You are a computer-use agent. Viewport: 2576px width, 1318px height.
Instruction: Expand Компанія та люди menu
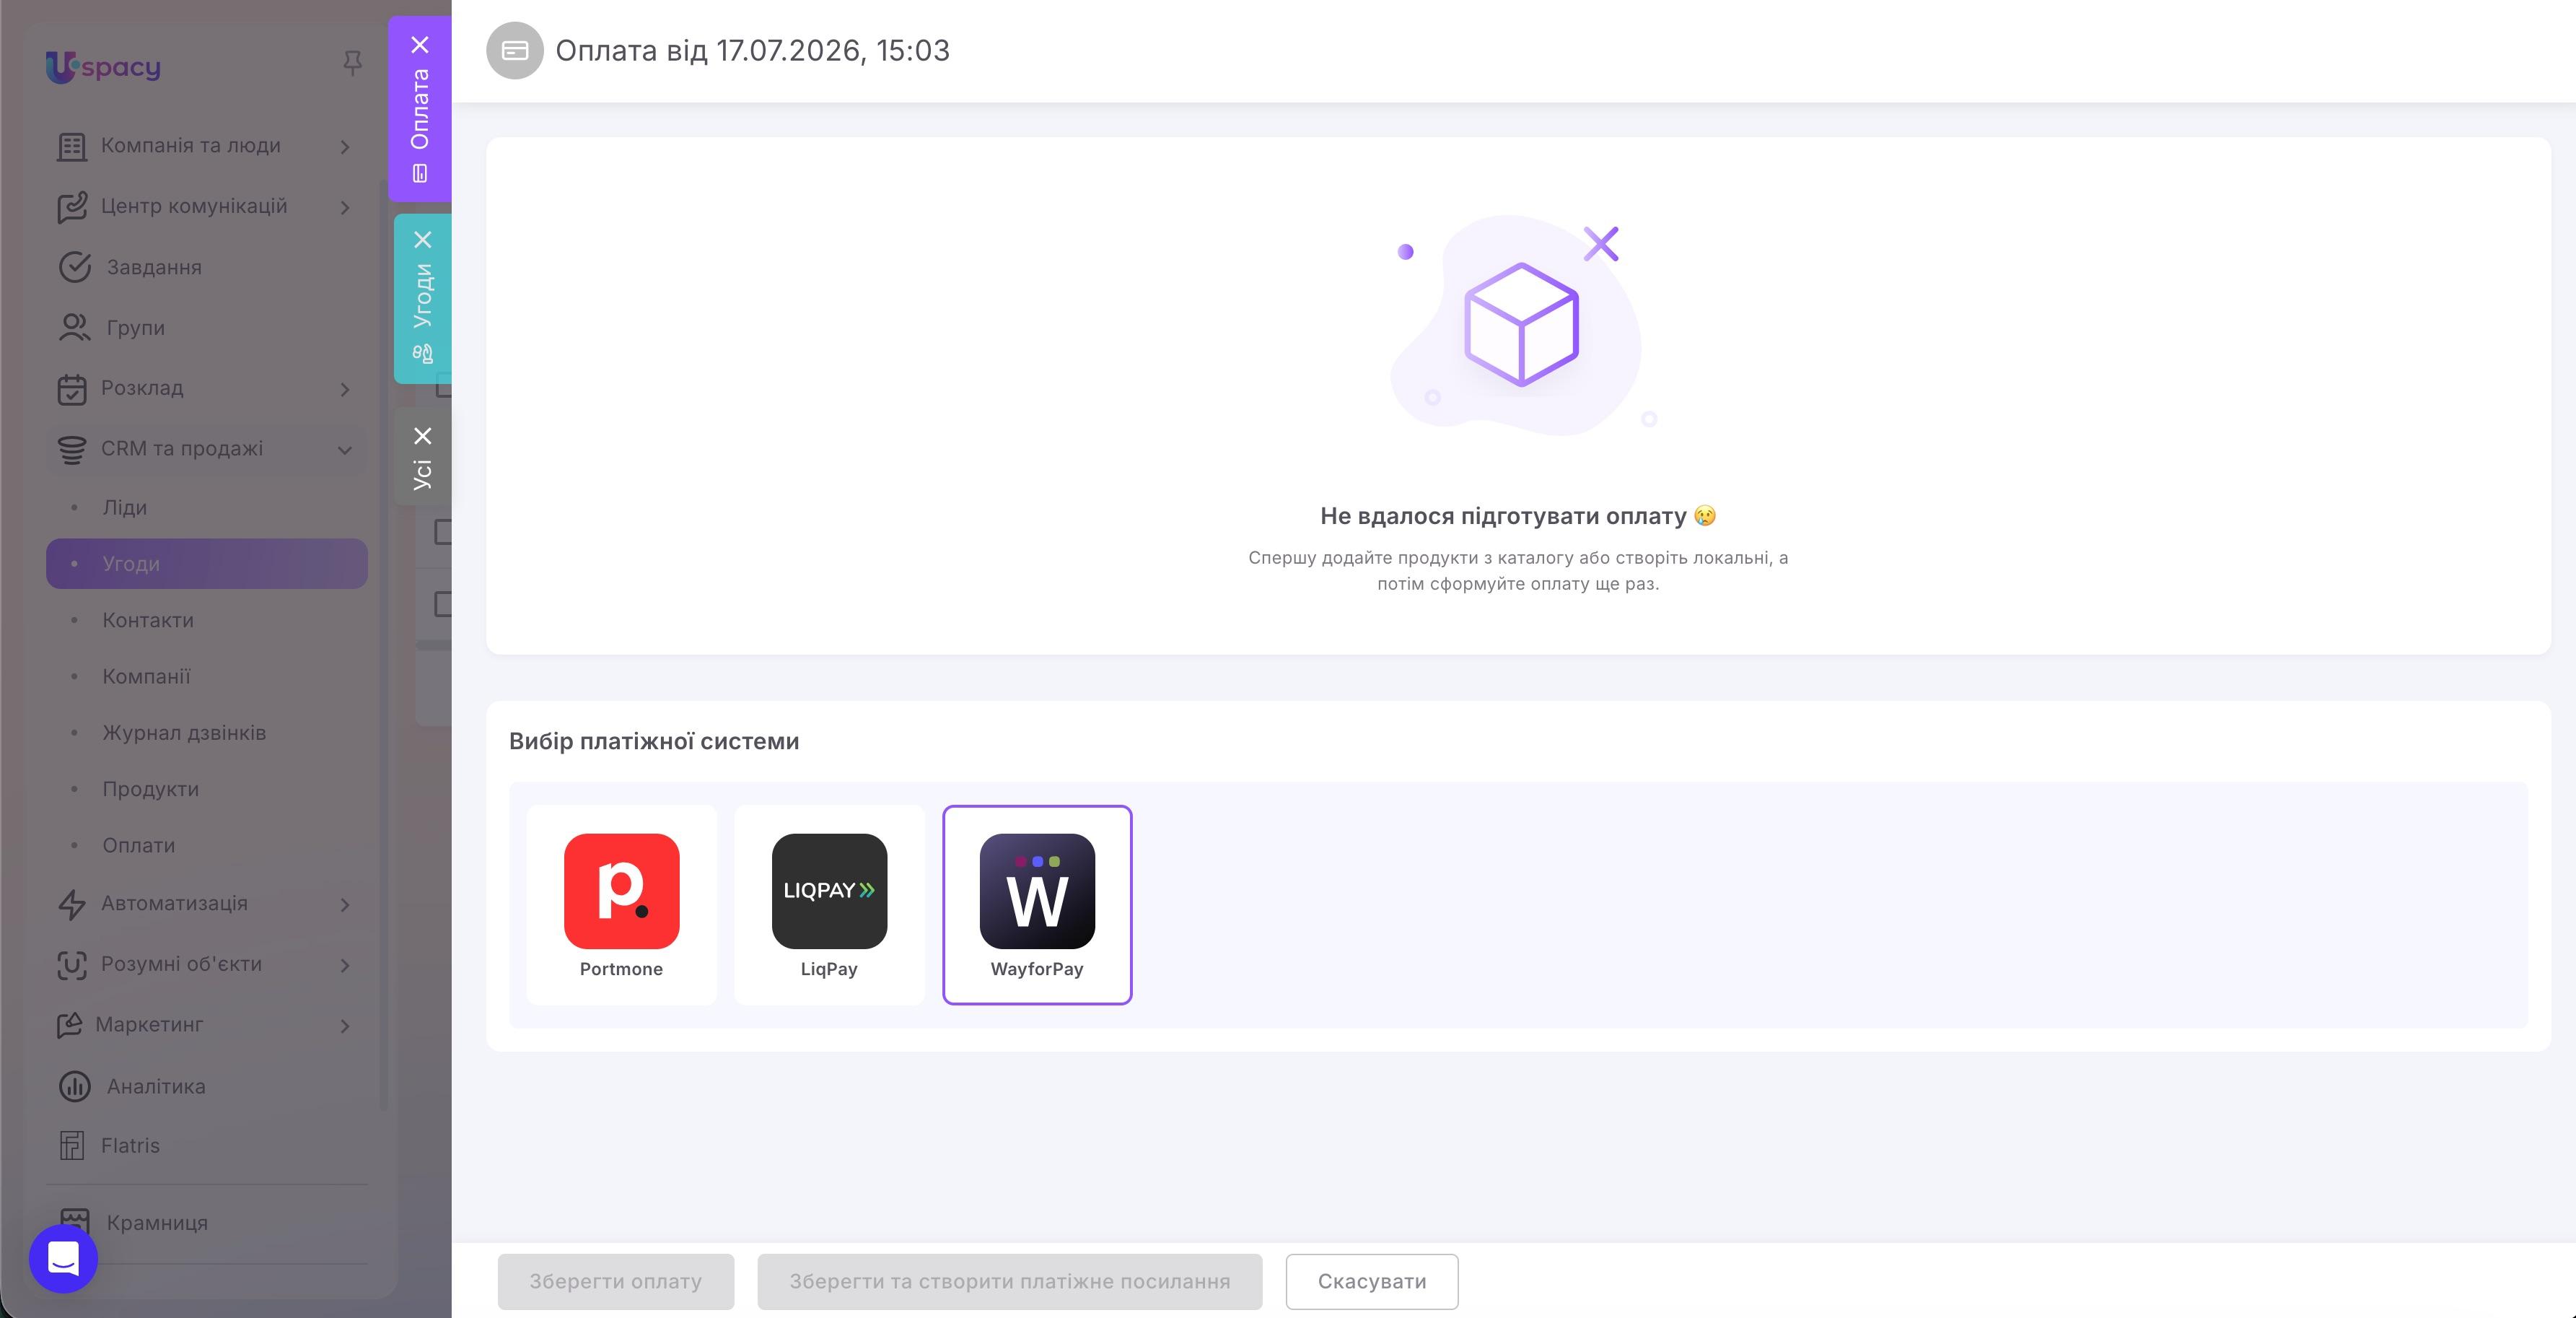[x=345, y=147]
